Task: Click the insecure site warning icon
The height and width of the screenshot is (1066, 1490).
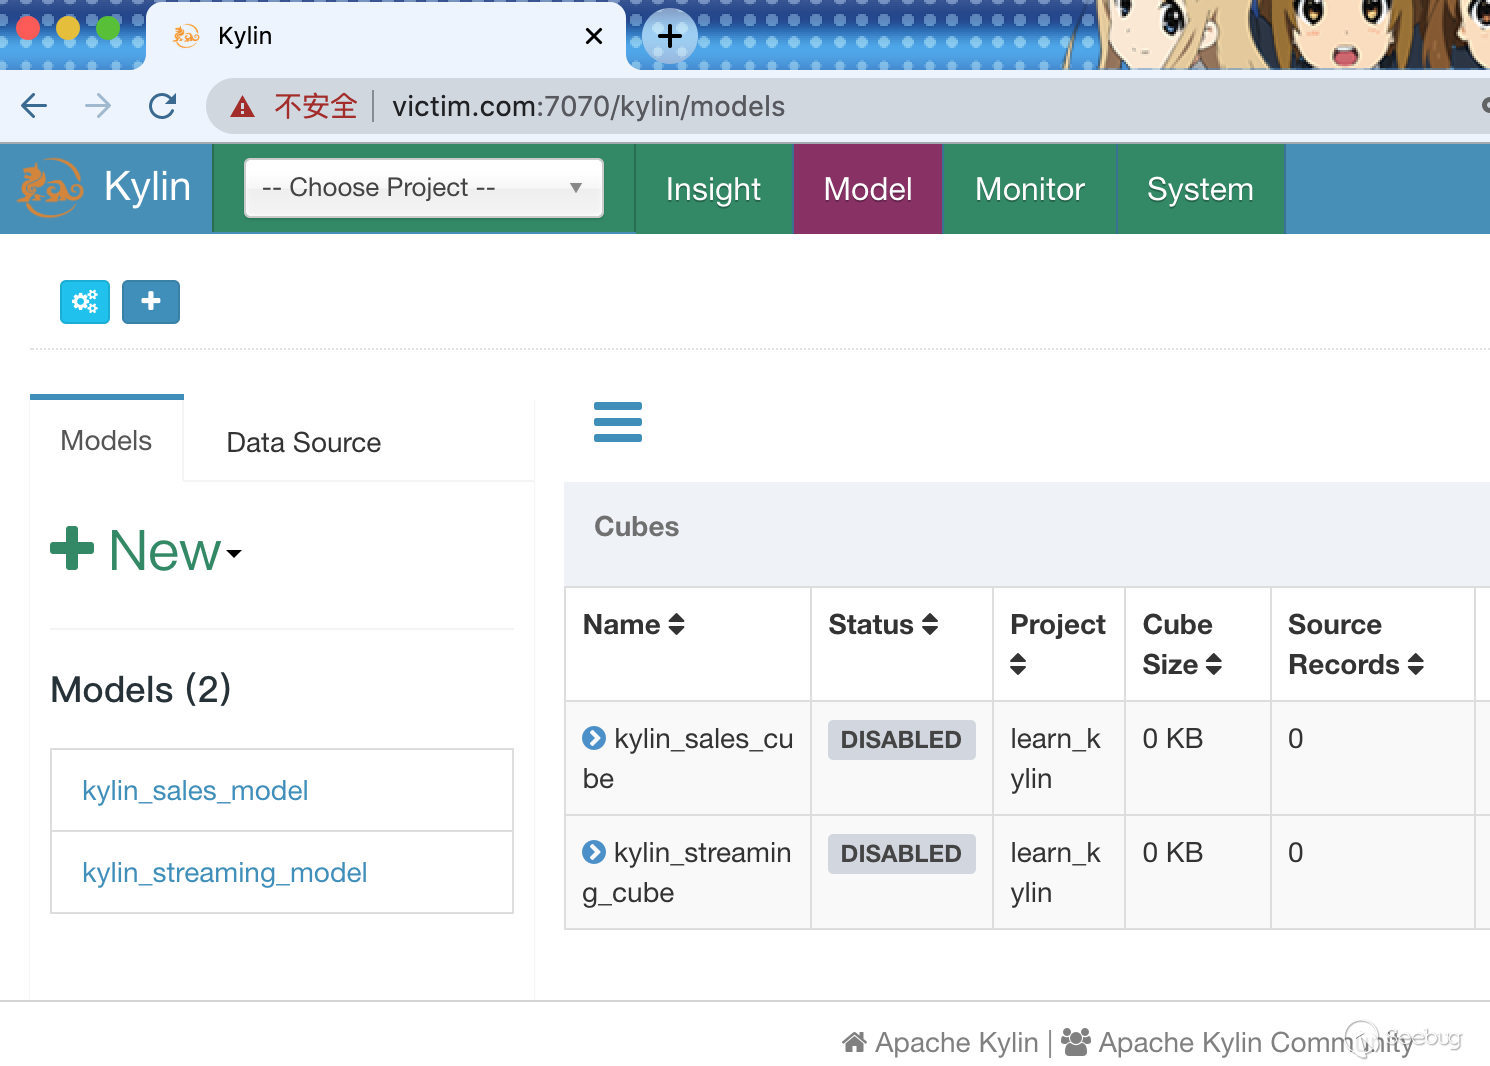Action: pos(243,107)
